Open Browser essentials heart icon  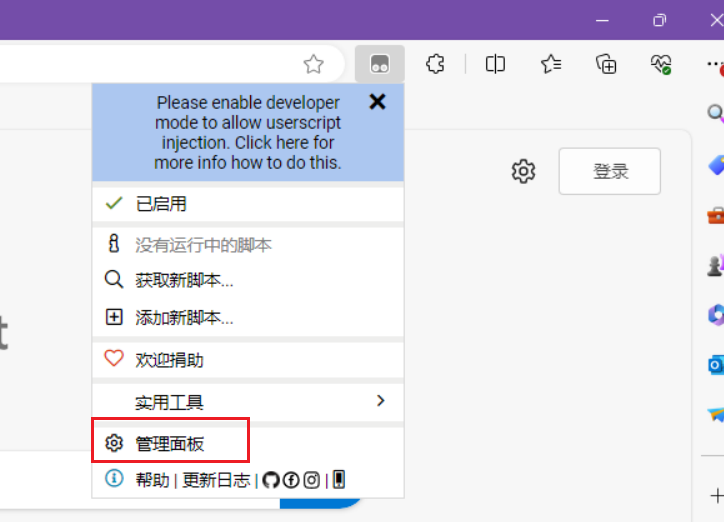(x=660, y=64)
